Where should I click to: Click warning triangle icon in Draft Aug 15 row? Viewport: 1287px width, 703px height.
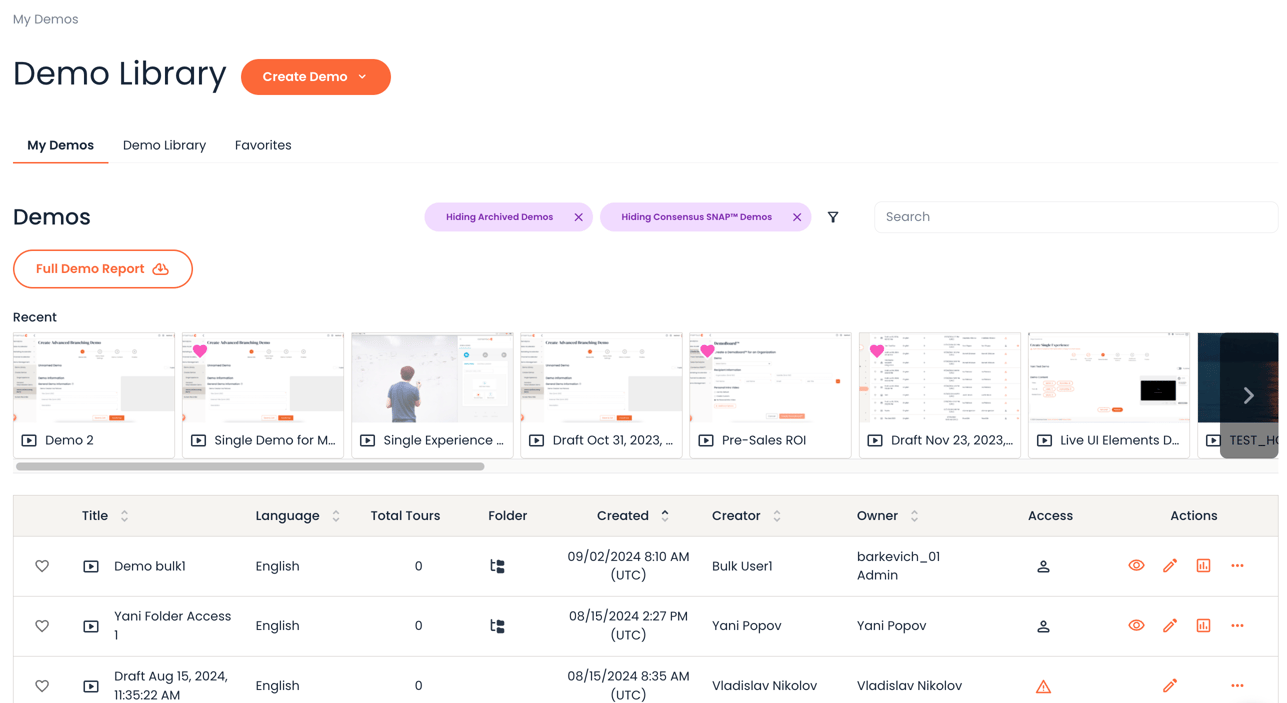[1043, 686]
